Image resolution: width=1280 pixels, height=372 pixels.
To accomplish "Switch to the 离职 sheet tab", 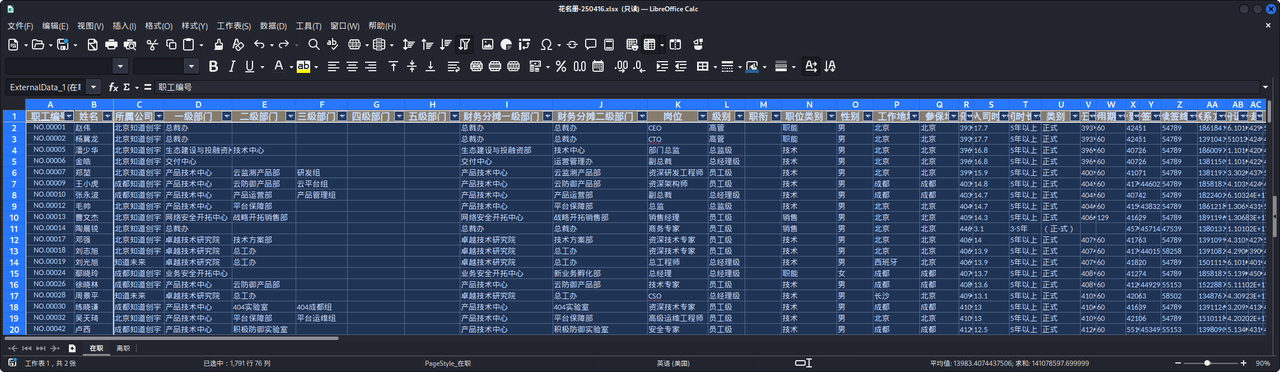I will click(x=124, y=347).
